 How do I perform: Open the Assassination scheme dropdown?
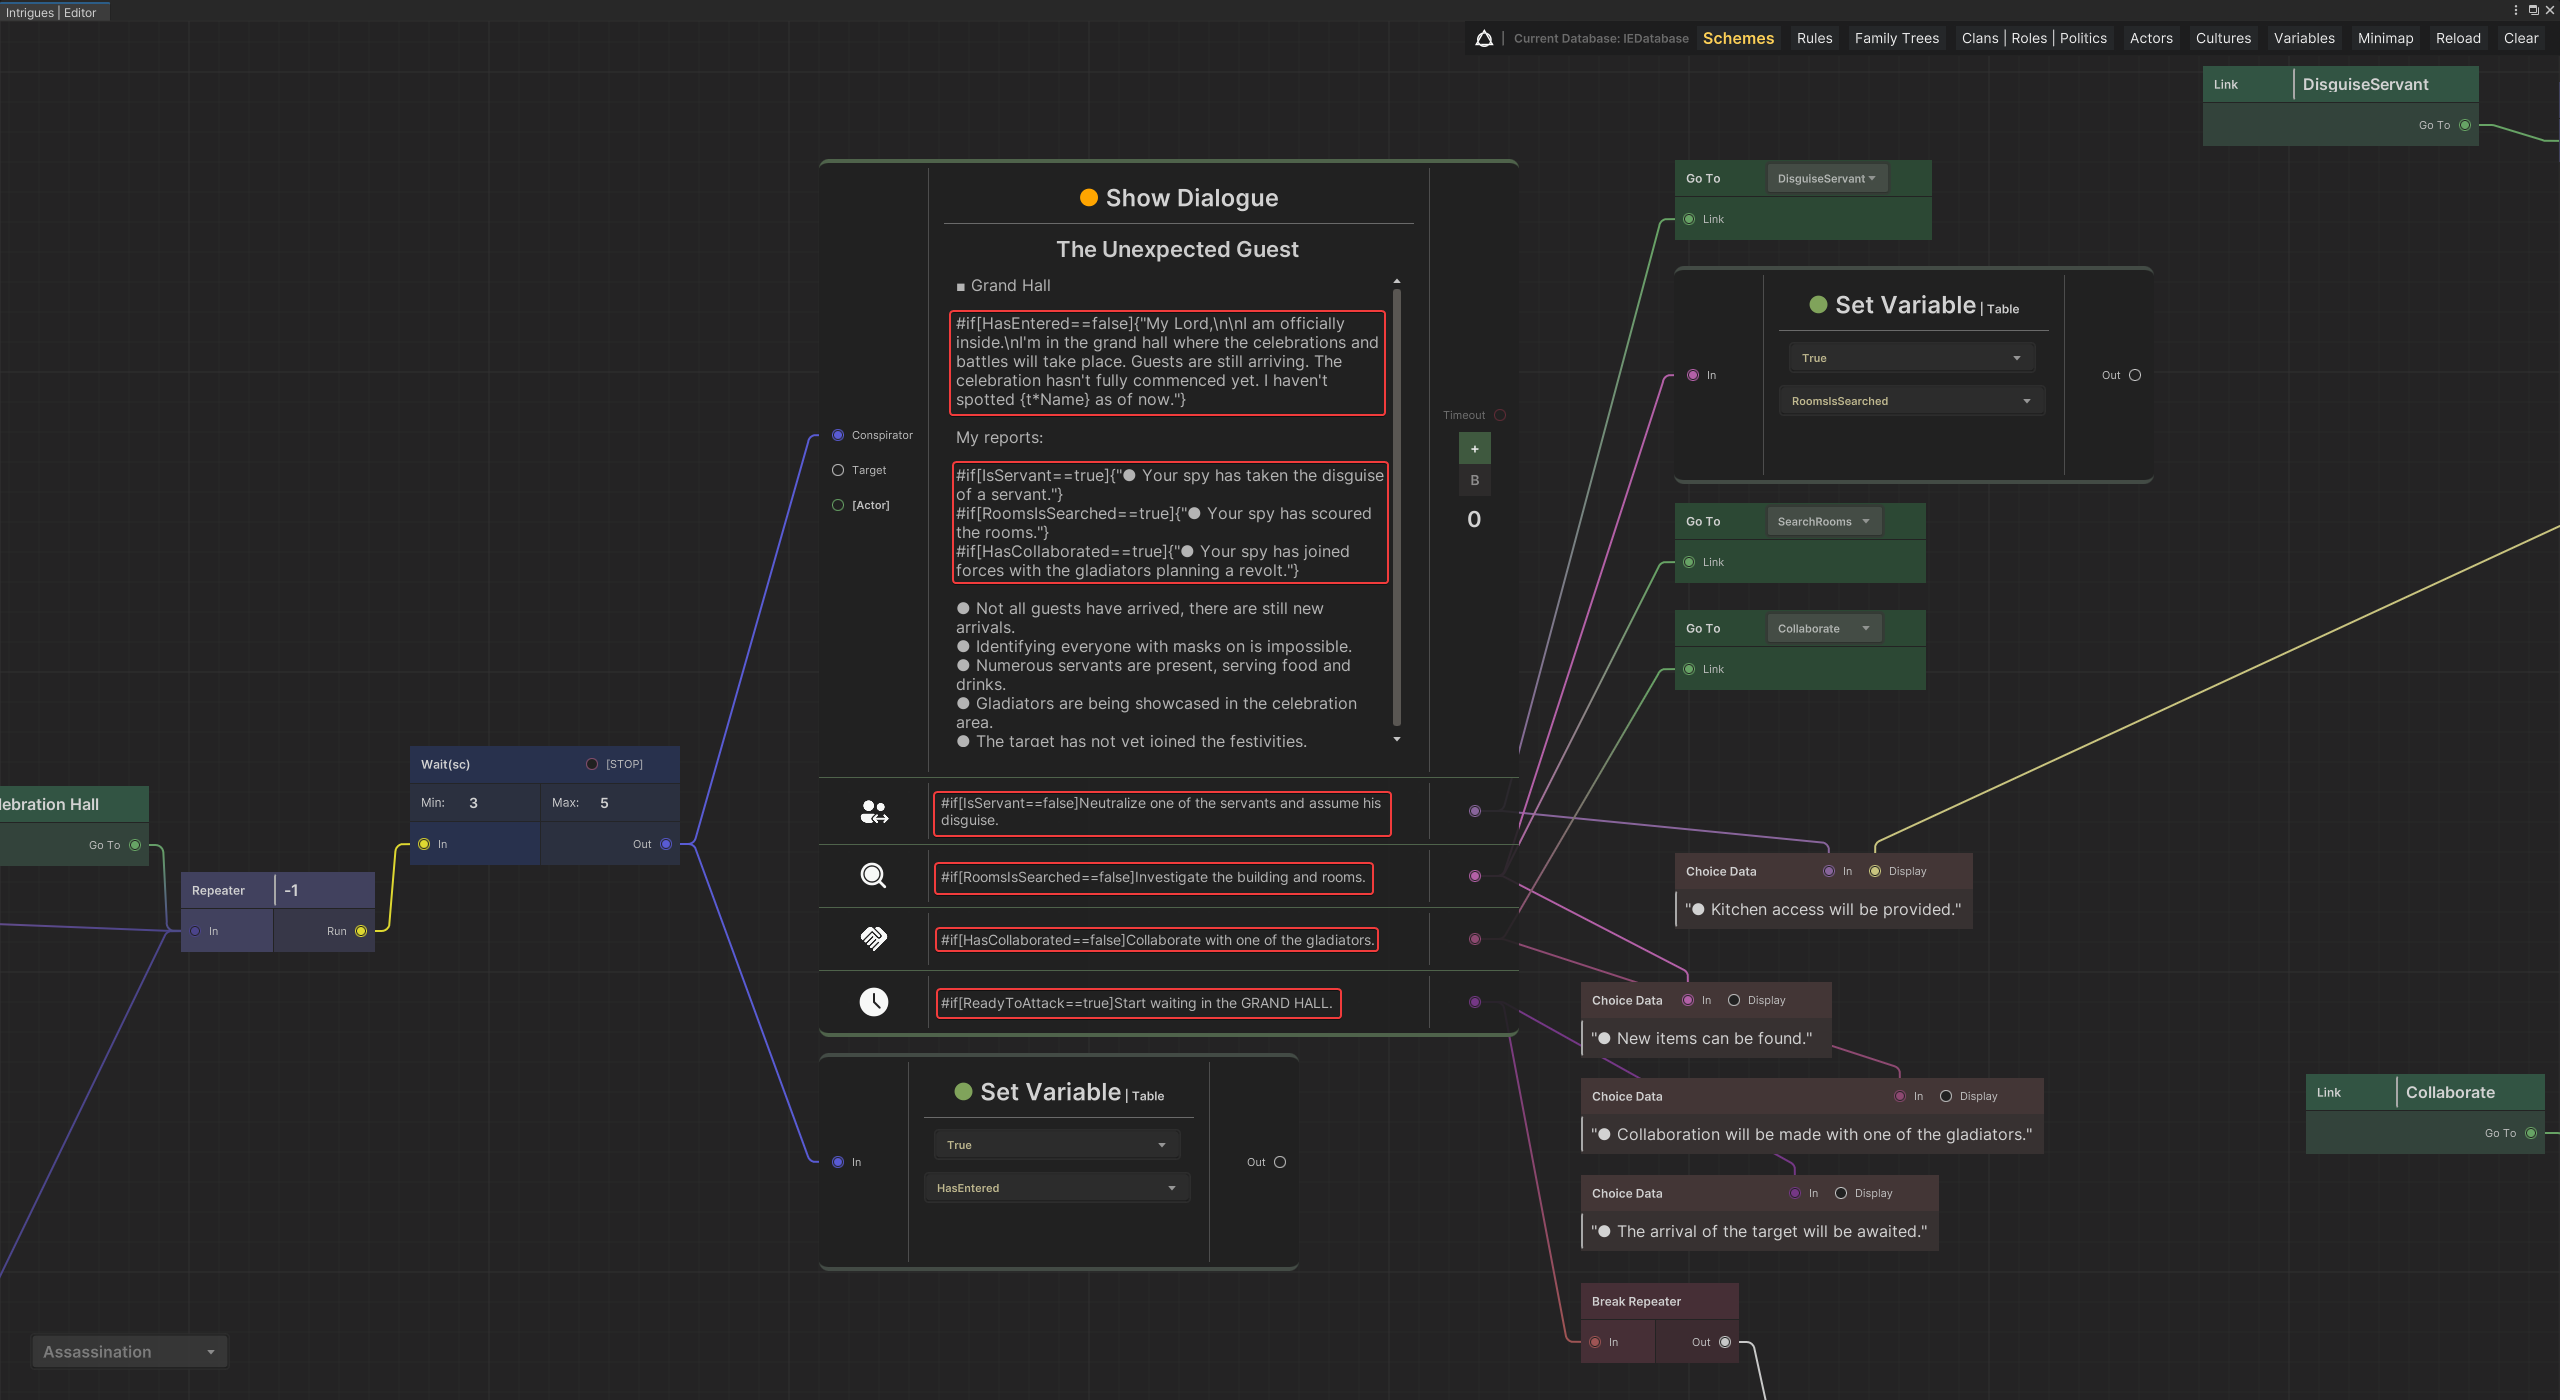[x=129, y=1352]
